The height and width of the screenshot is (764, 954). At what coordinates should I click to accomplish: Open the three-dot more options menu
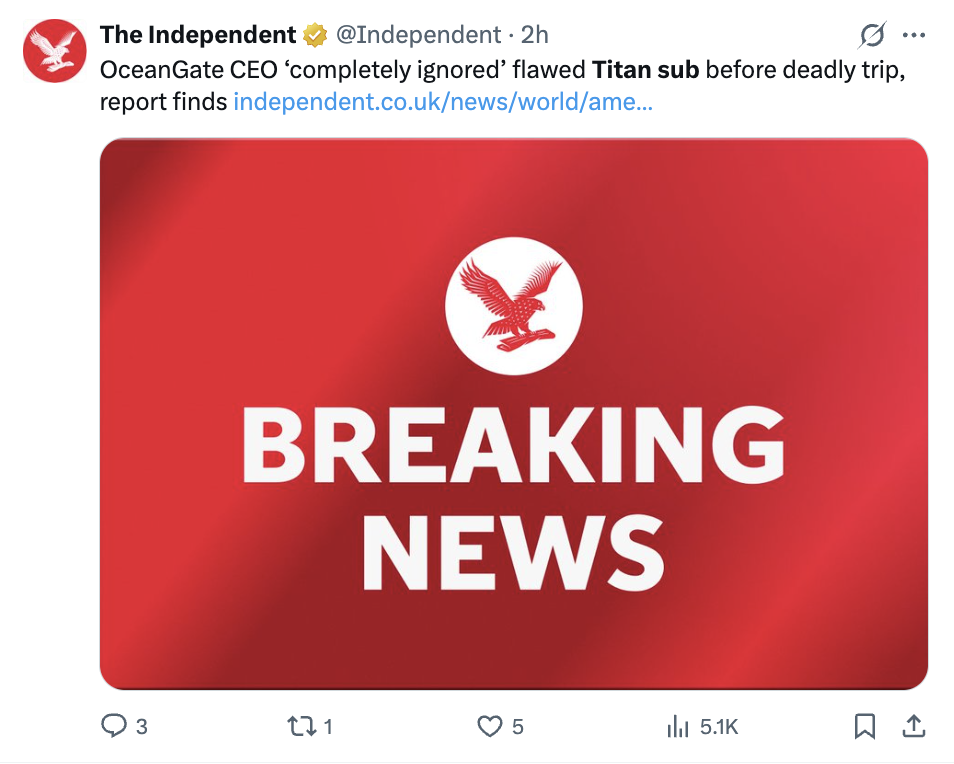click(914, 36)
